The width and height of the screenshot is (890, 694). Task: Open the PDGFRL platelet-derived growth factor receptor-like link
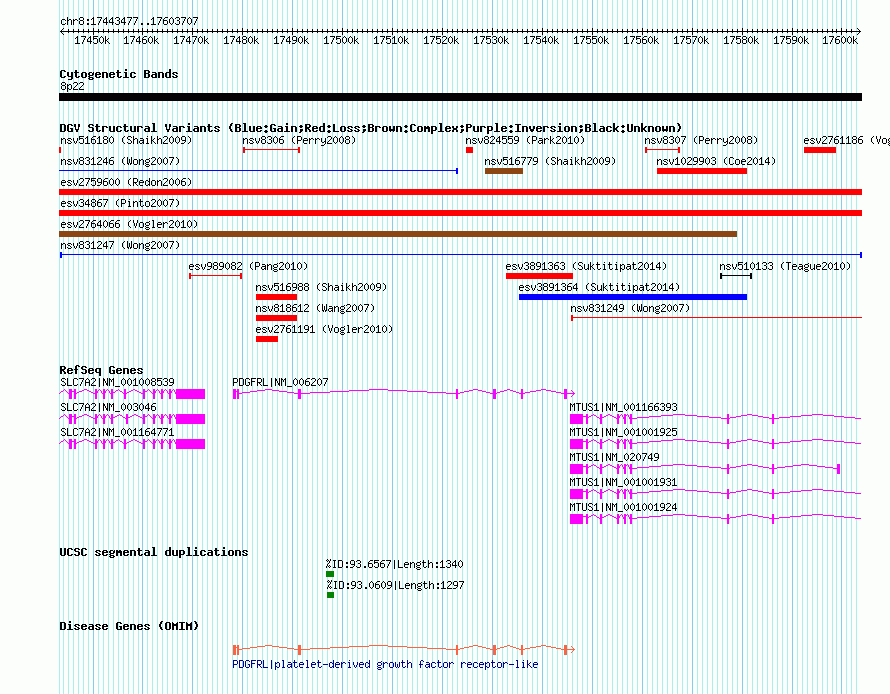pos(384,664)
